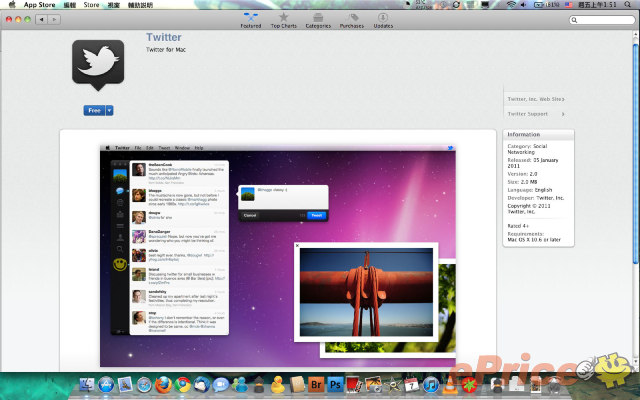Open Safari from the Dock

click(x=144, y=384)
